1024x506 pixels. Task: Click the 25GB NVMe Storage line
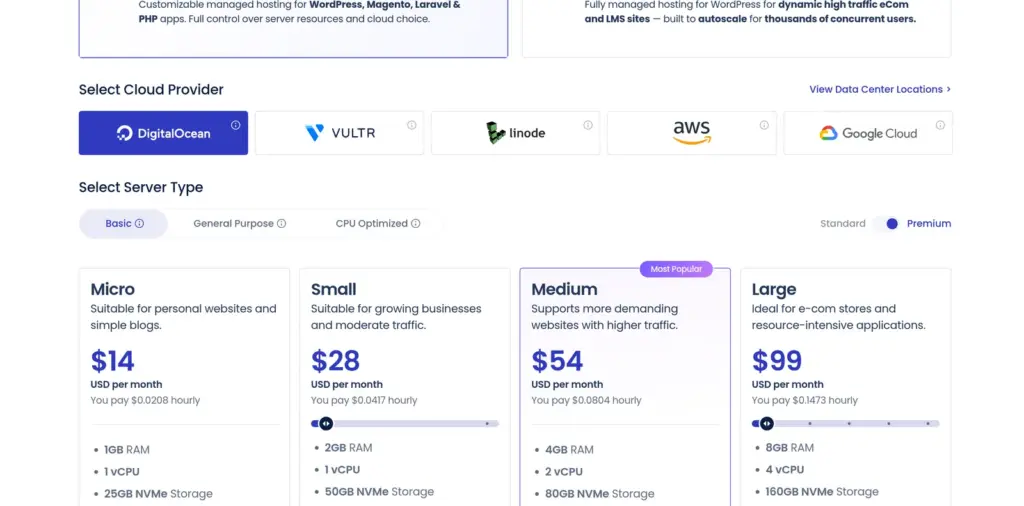pyautogui.click(x=158, y=494)
